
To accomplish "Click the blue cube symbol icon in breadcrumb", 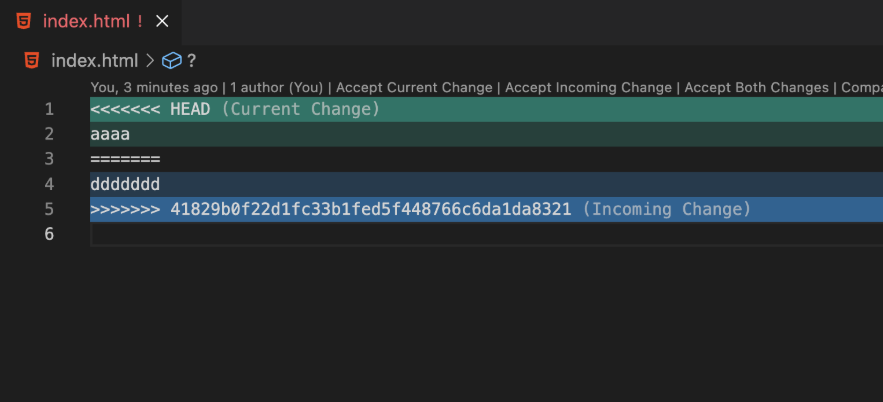I will pyautogui.click(x=172, y=60).
